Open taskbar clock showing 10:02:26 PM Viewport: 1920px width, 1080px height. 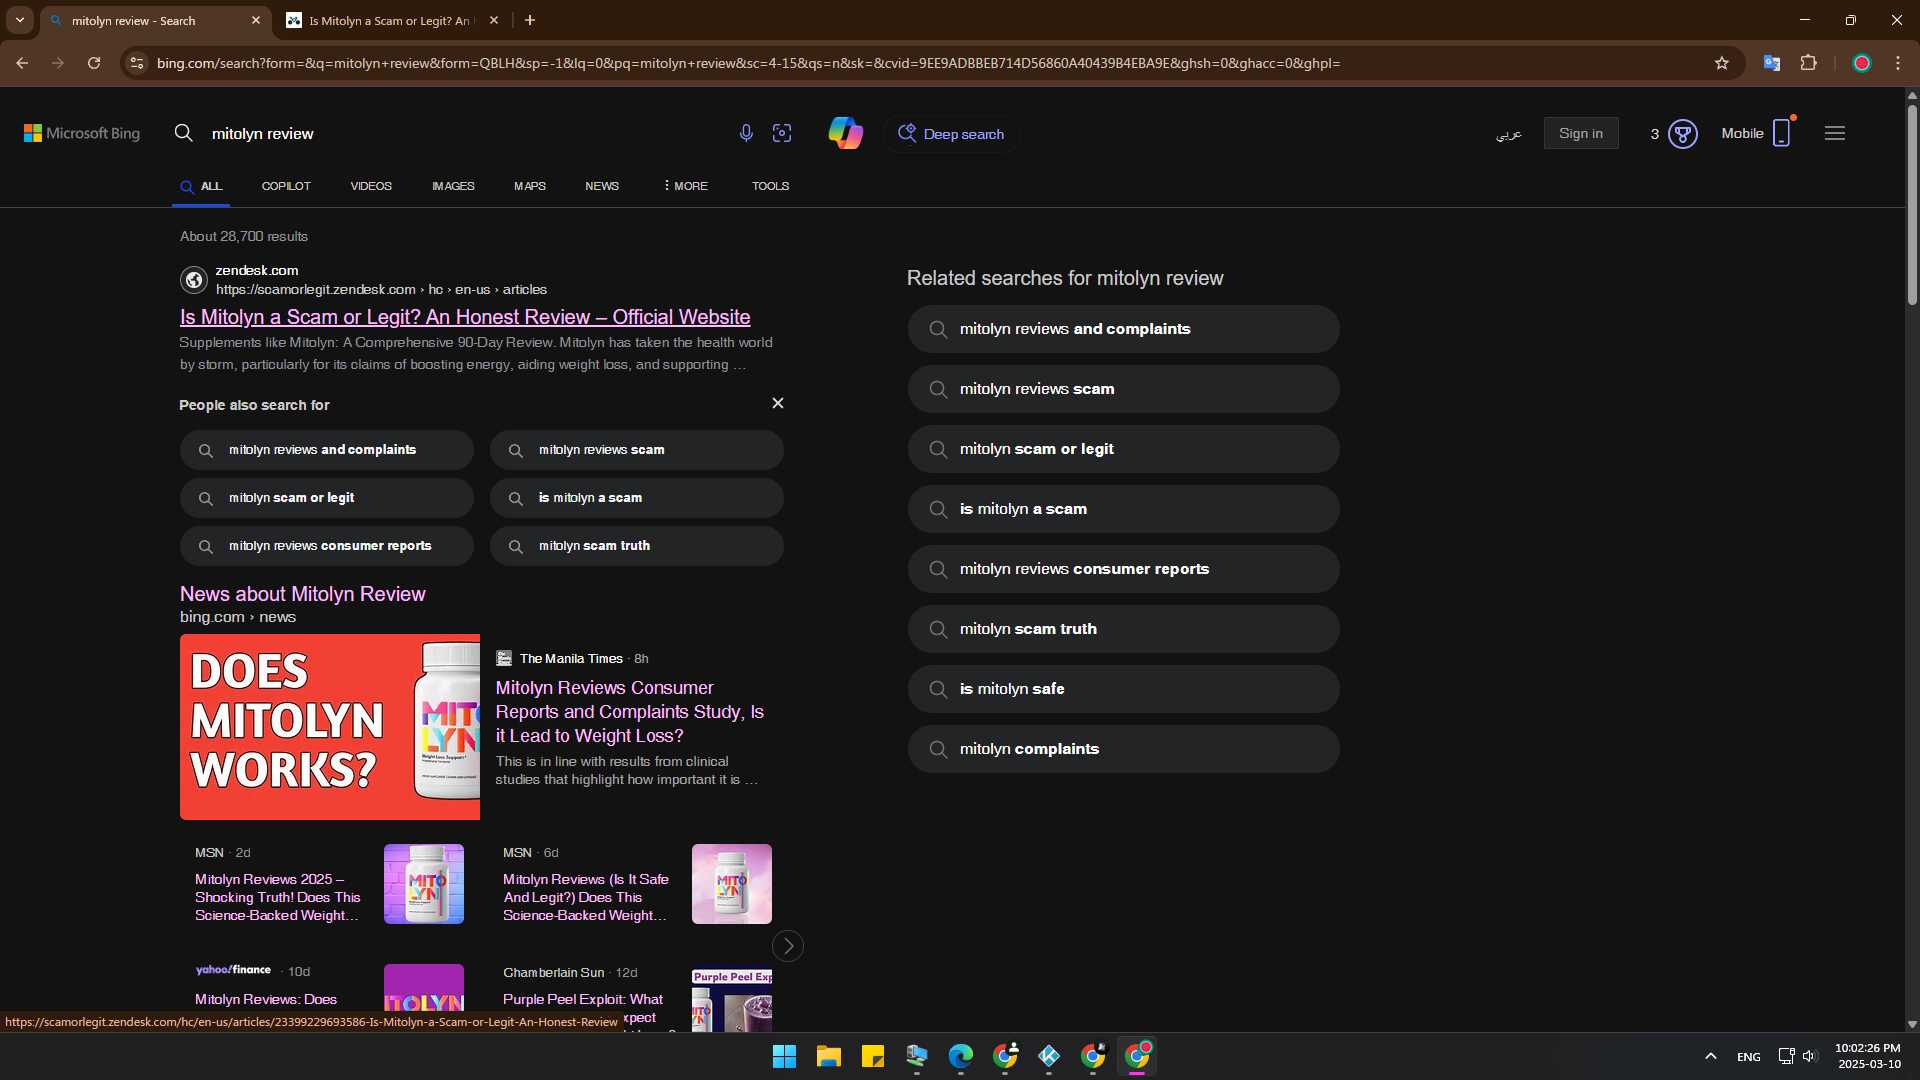coord(1868,1056)
